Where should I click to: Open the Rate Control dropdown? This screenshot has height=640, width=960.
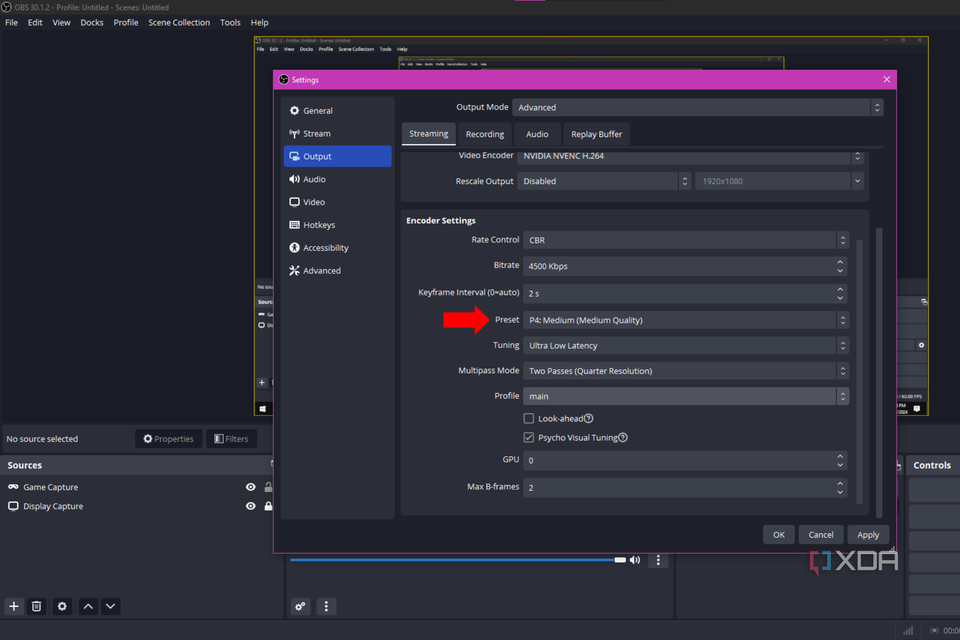pyautogui.click(x=682, y=240)
